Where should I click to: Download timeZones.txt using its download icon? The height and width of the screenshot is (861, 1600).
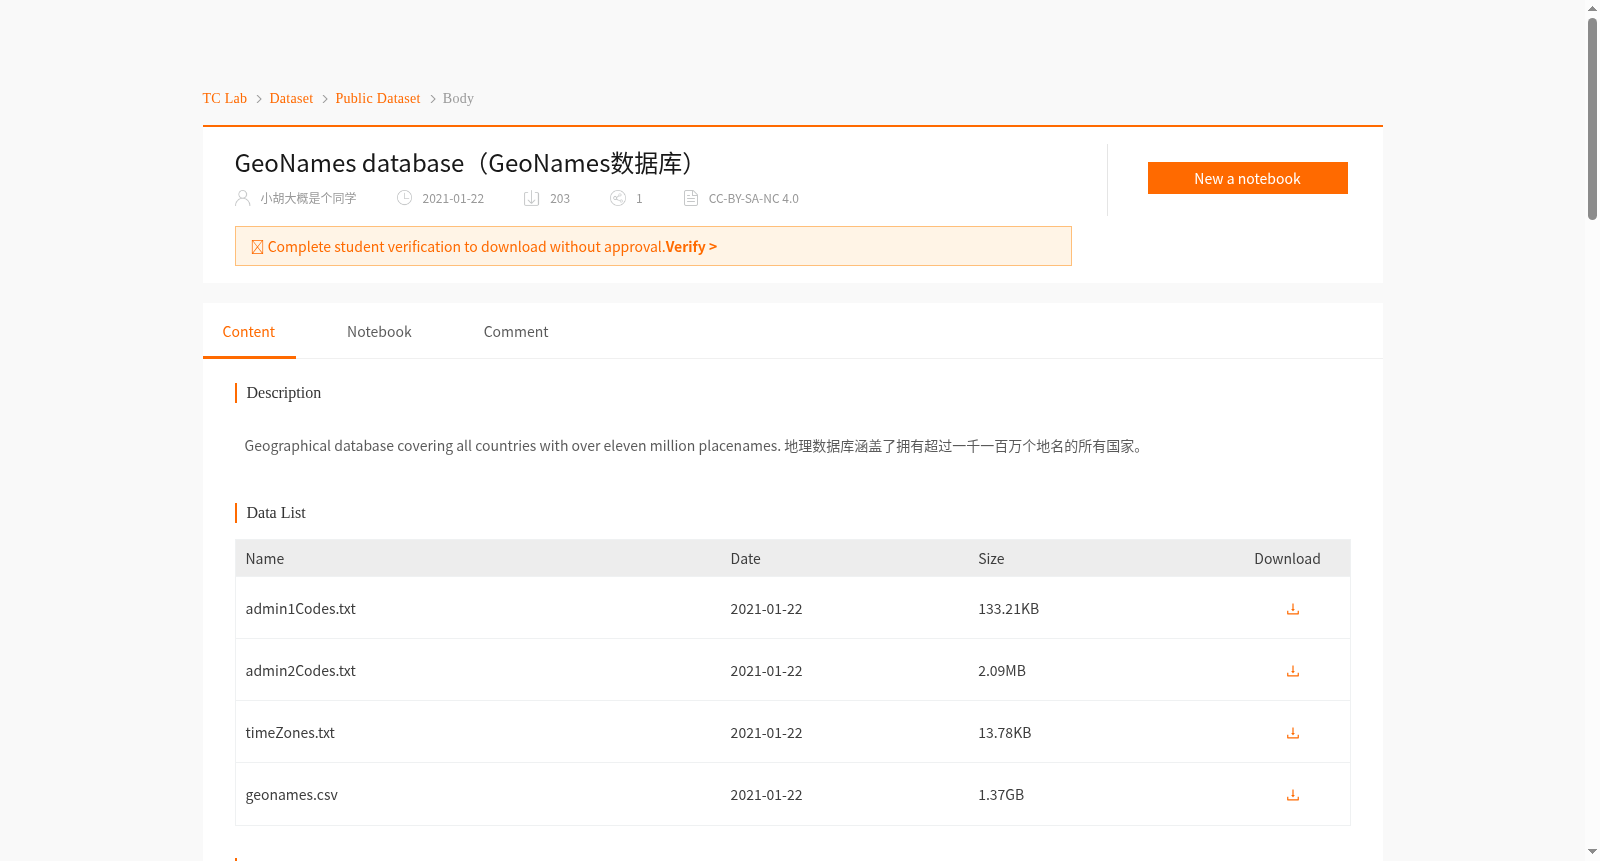click(1292, 733)
